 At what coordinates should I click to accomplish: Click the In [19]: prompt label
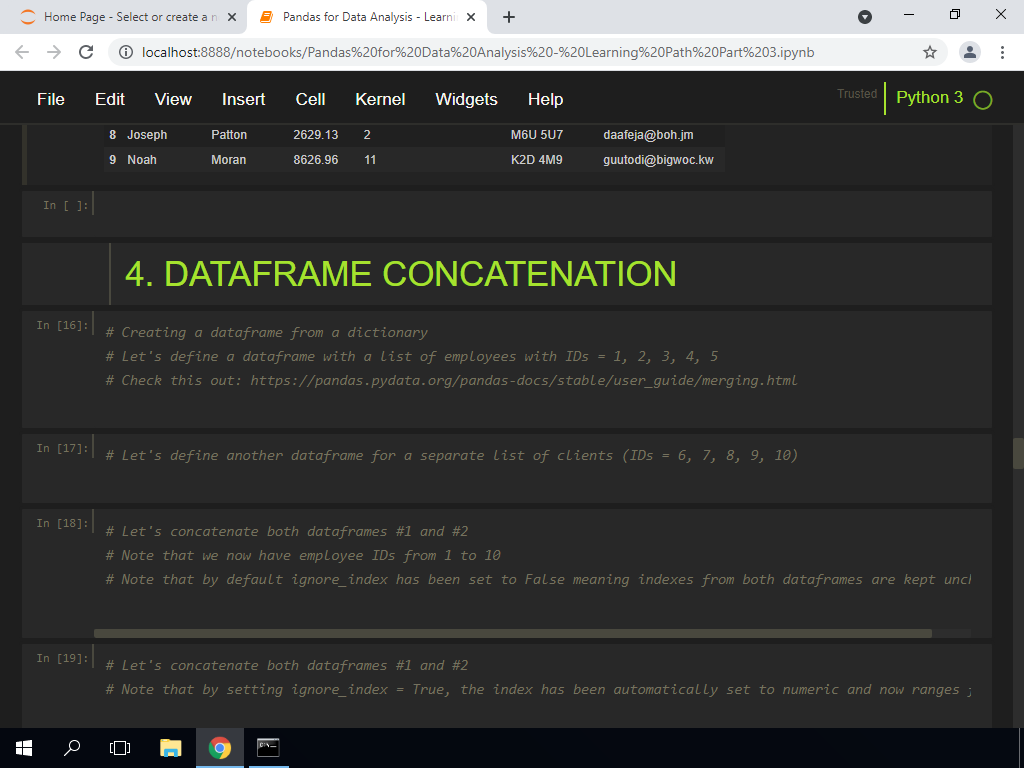tap(62, 658)
